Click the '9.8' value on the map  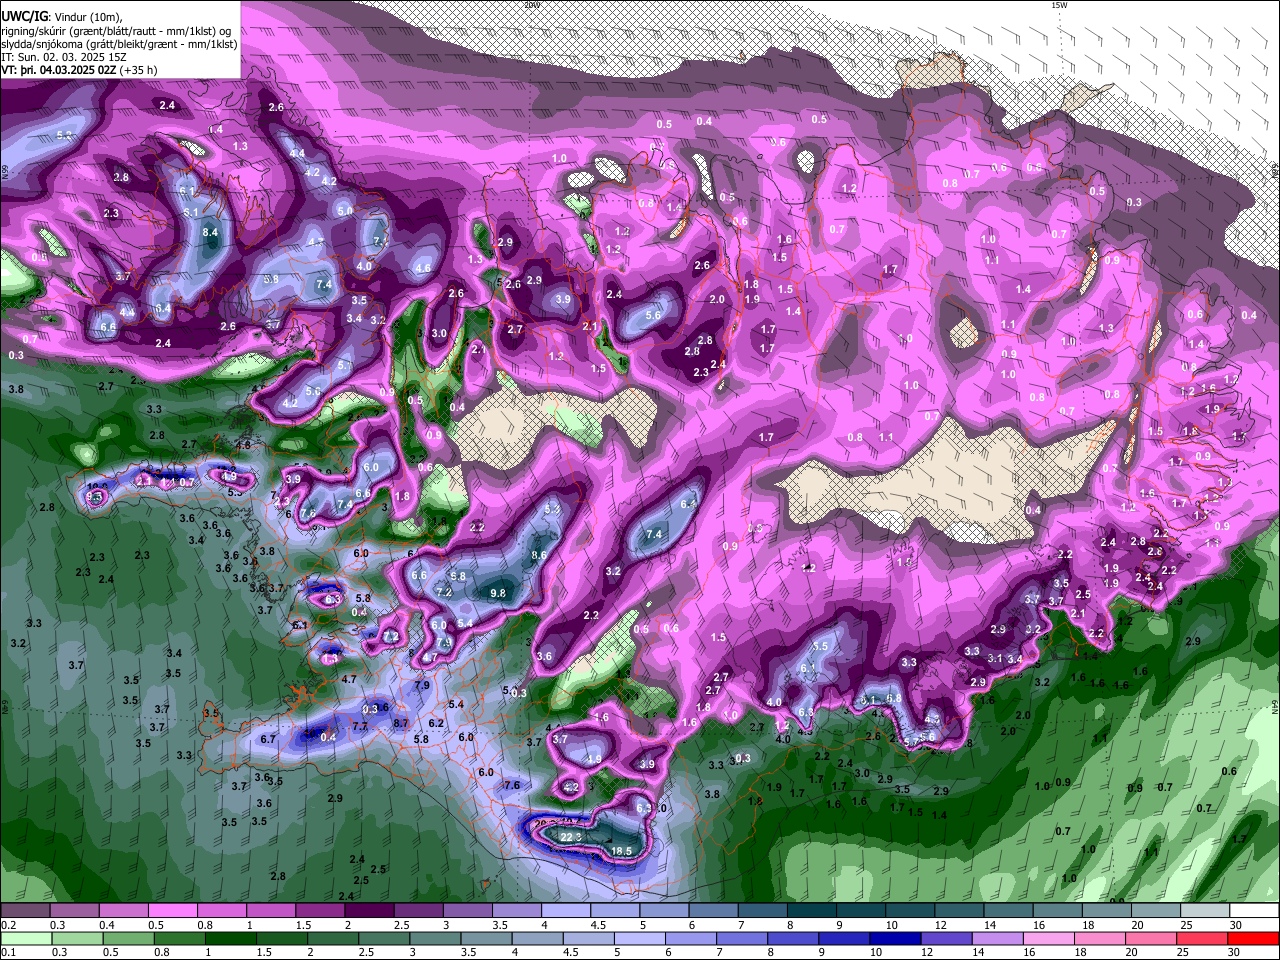tap(497, 593)
